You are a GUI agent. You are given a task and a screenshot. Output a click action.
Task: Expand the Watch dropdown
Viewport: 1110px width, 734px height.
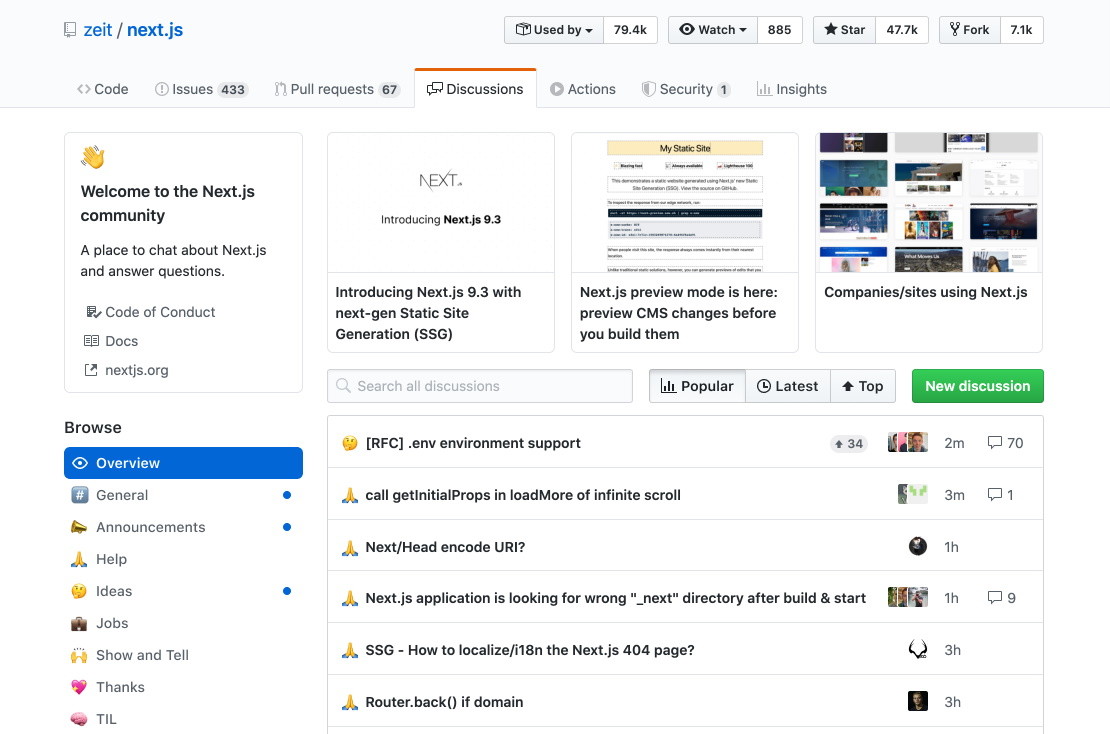(x=712, y=30)
